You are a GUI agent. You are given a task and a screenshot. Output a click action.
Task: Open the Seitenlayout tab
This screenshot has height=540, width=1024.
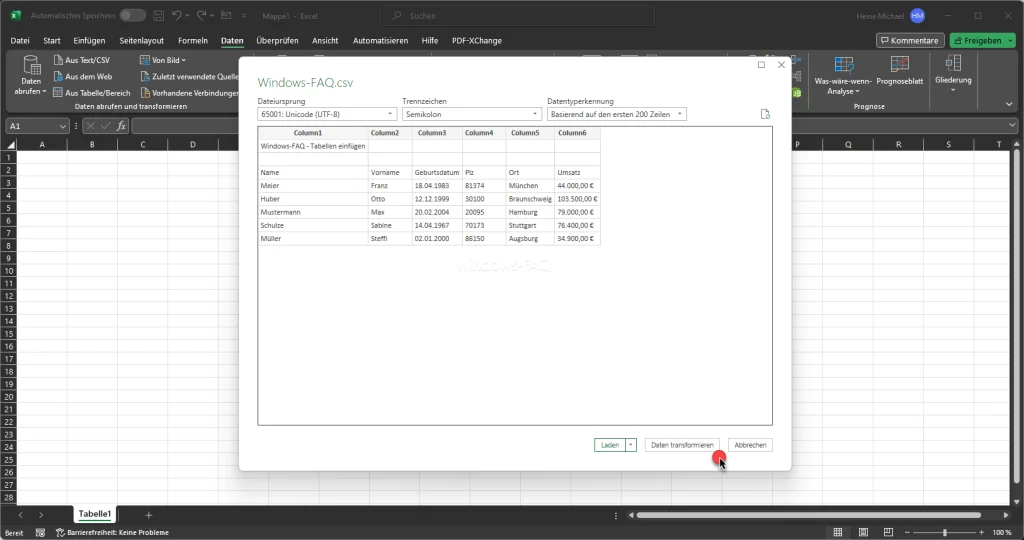141,40
